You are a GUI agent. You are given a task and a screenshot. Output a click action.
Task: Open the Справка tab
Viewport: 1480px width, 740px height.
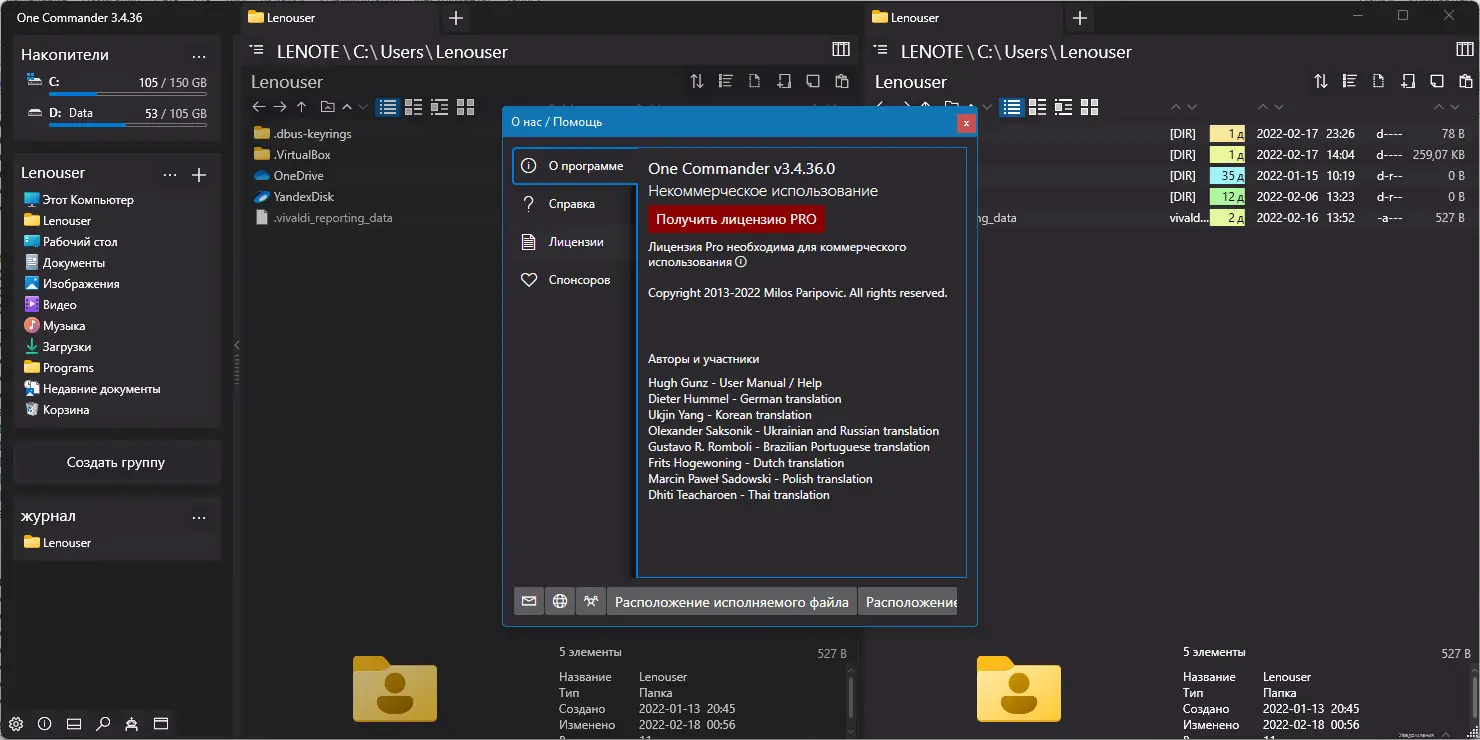coord(574,204)
